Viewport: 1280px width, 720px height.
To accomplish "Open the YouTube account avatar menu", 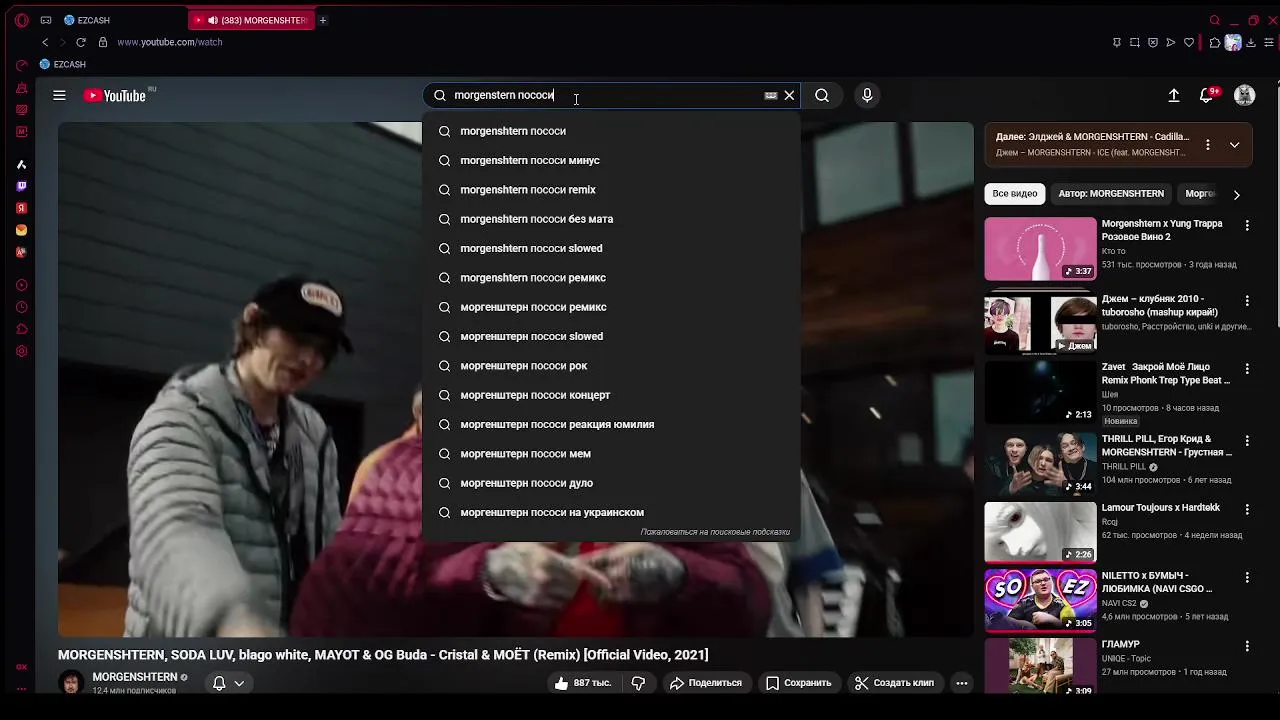I will pos(1244,95).
